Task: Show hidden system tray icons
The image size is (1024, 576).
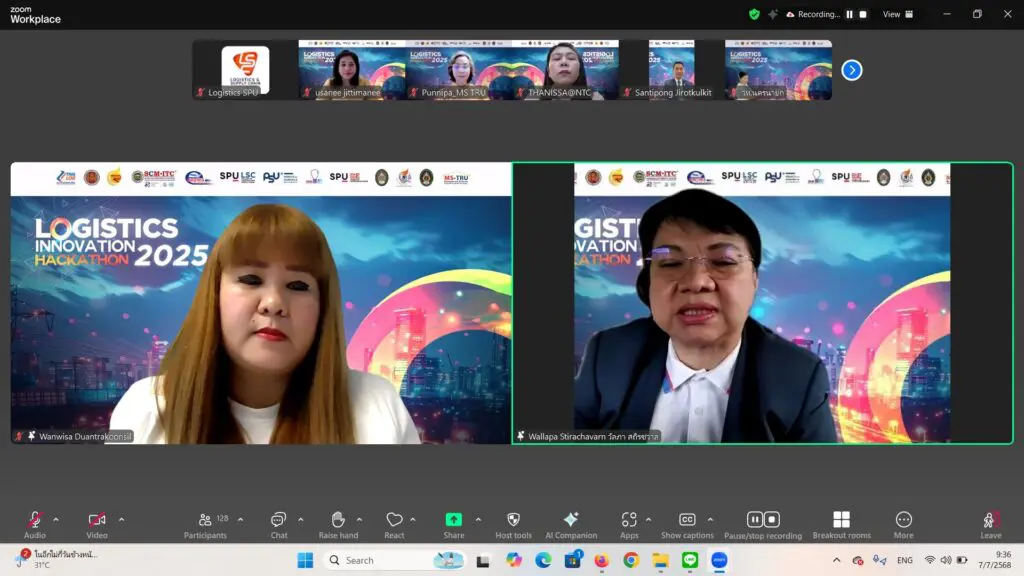Action: [x=837, y=560]
